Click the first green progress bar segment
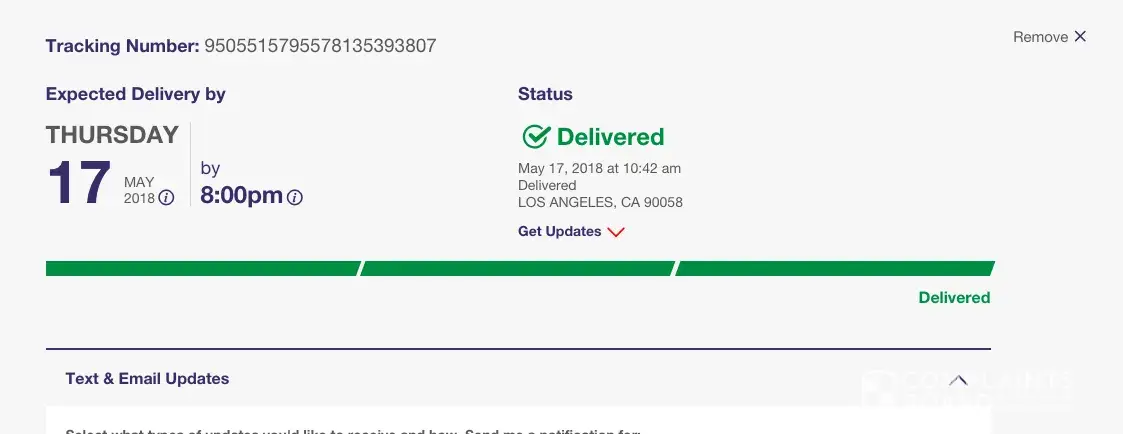This screenshot has height=434, width=1123. click(202, 268)
